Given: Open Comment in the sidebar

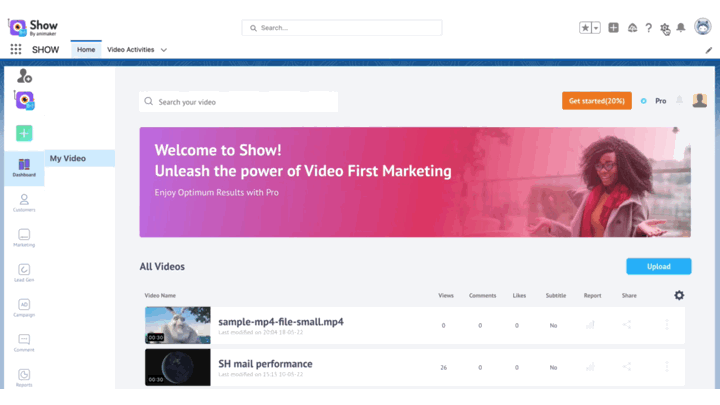Looking at the screenshot, I should (x=24, y=343).
